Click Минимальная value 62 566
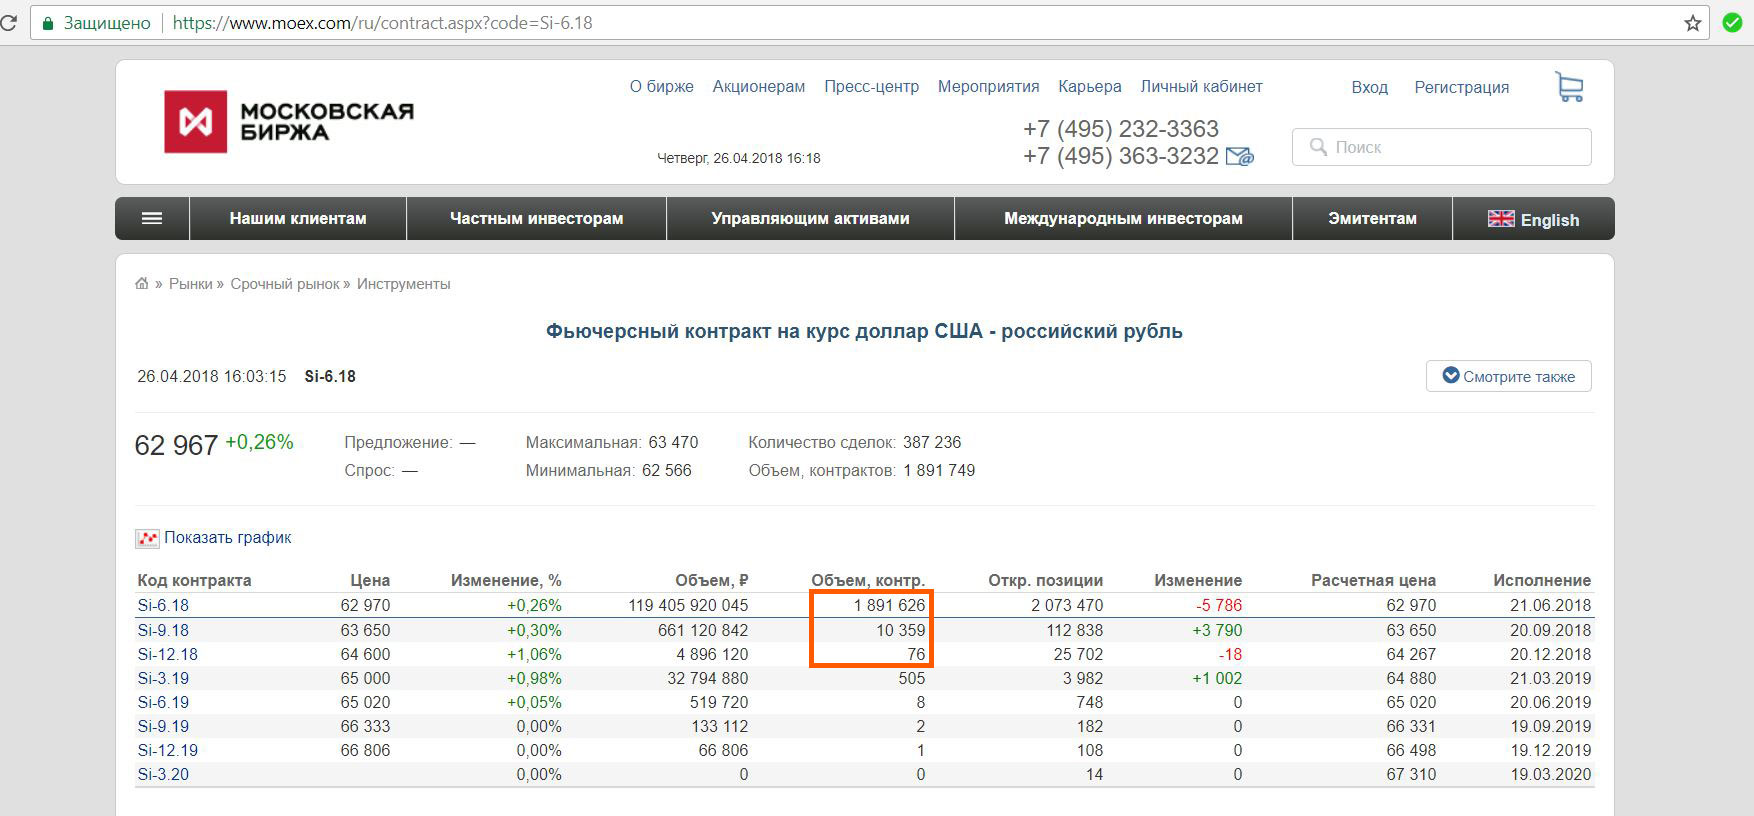 click(666, 470)
